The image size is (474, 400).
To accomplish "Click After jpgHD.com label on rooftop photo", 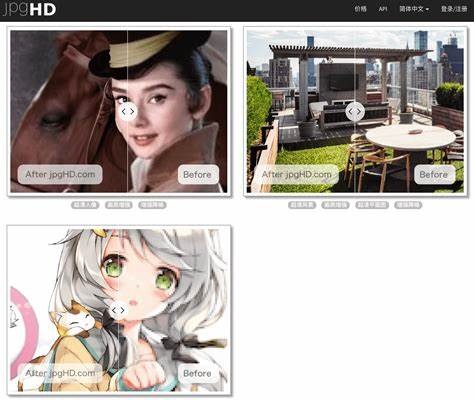I will click(296, 174).
